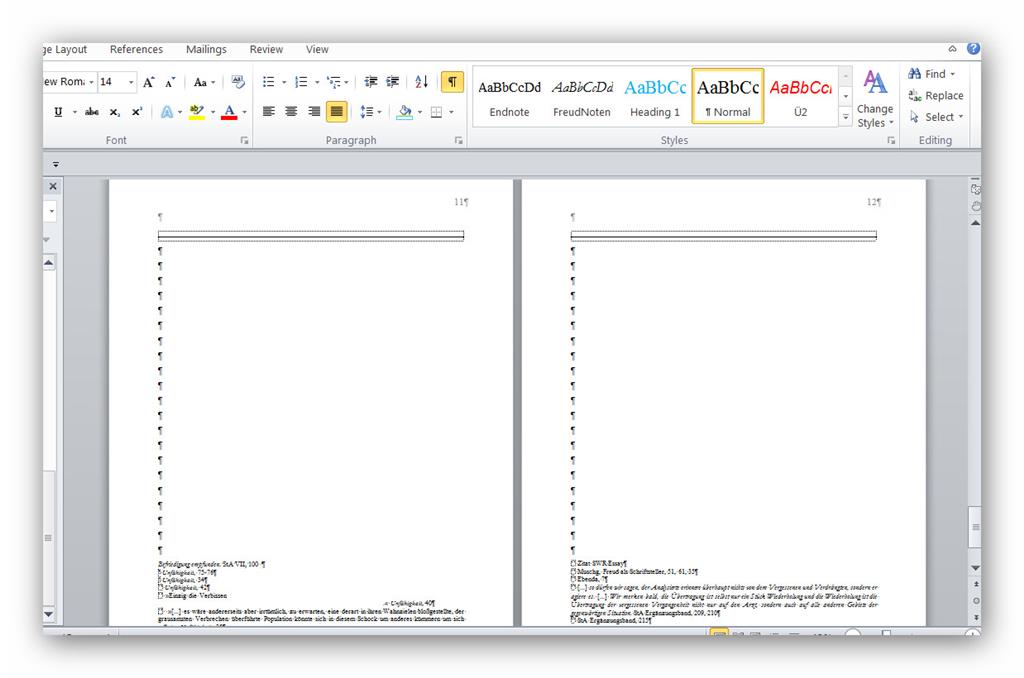Click the Numbering list icon

tap(301, 82)
